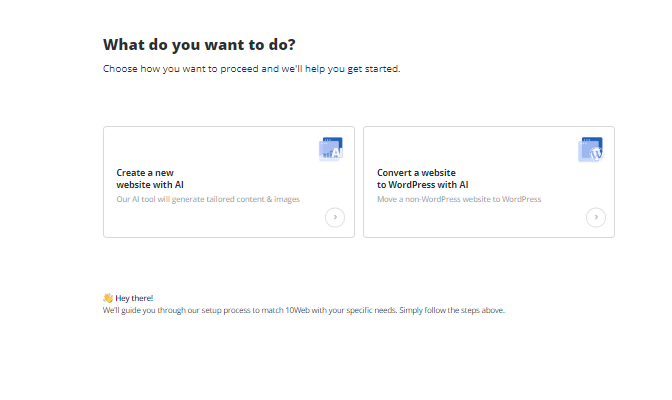Click the waving hand emoji
This screenshot has height=400, width=672.
(x=108, y=298)
